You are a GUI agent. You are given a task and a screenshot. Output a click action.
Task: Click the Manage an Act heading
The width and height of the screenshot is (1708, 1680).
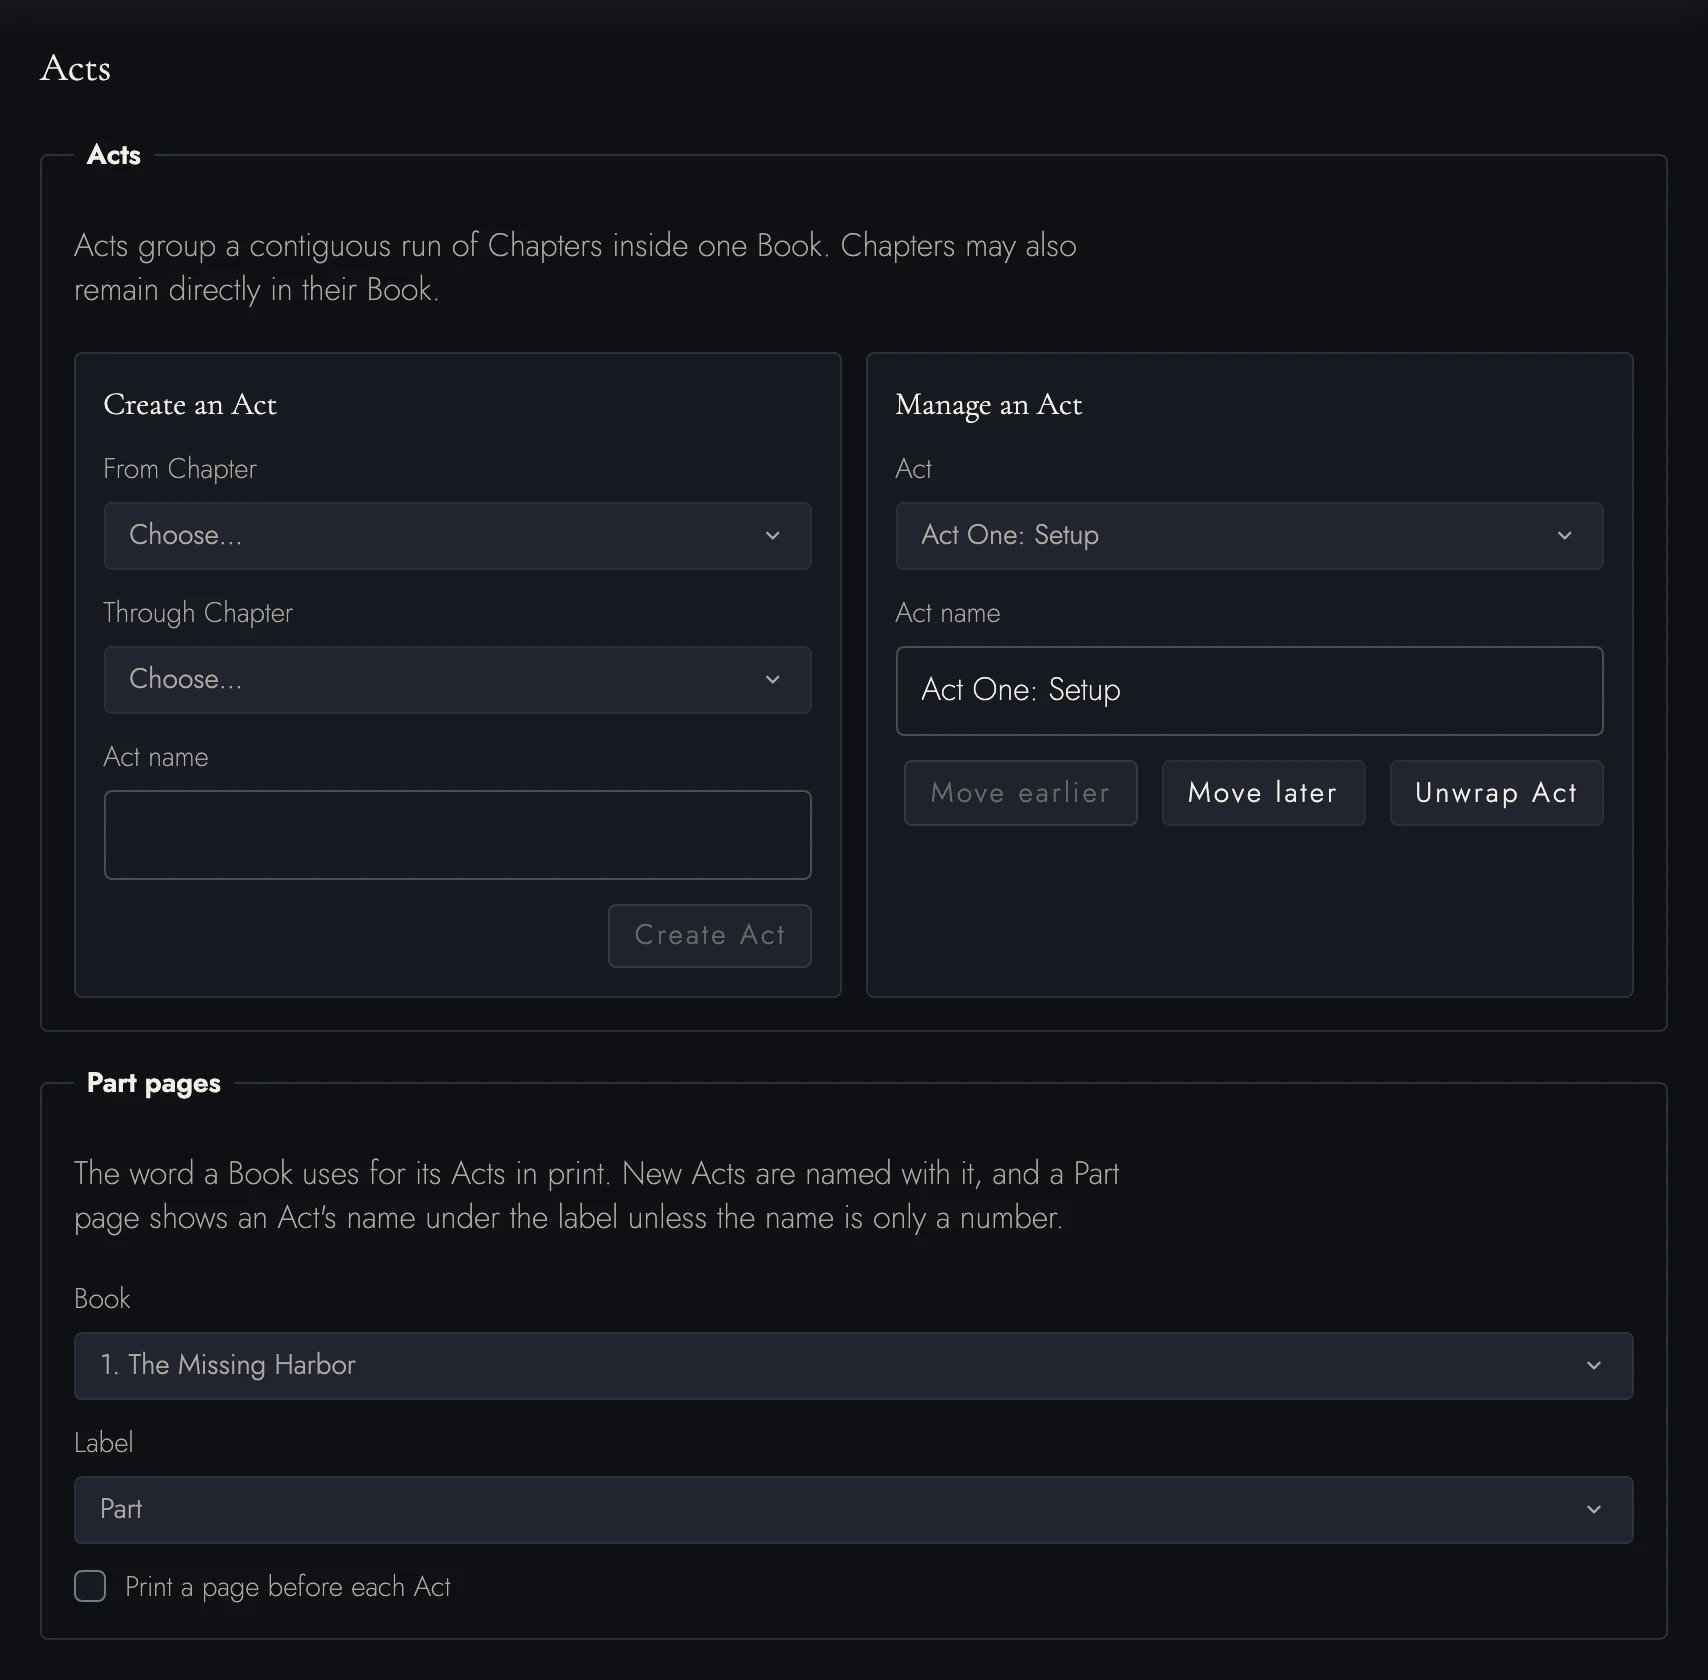(x=988, y=405)
